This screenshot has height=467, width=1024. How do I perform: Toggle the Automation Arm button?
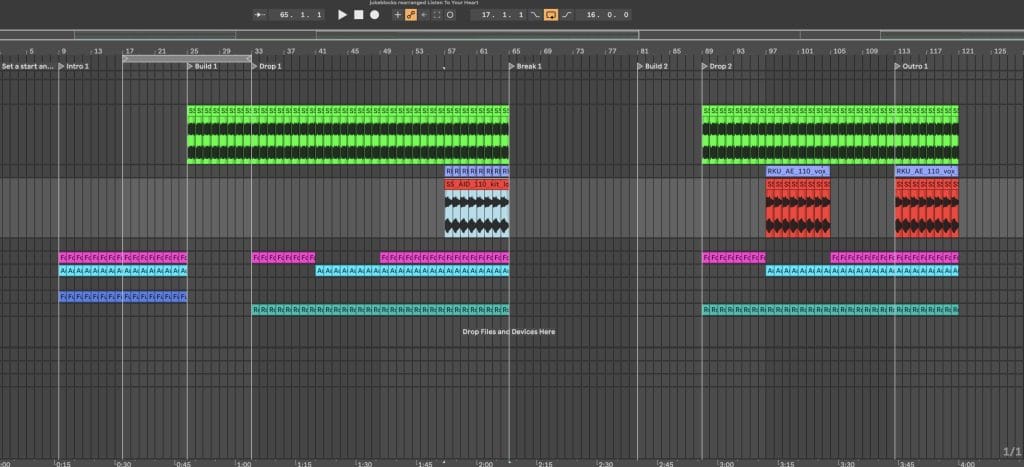pyautogui.click(x=410, y=15)
